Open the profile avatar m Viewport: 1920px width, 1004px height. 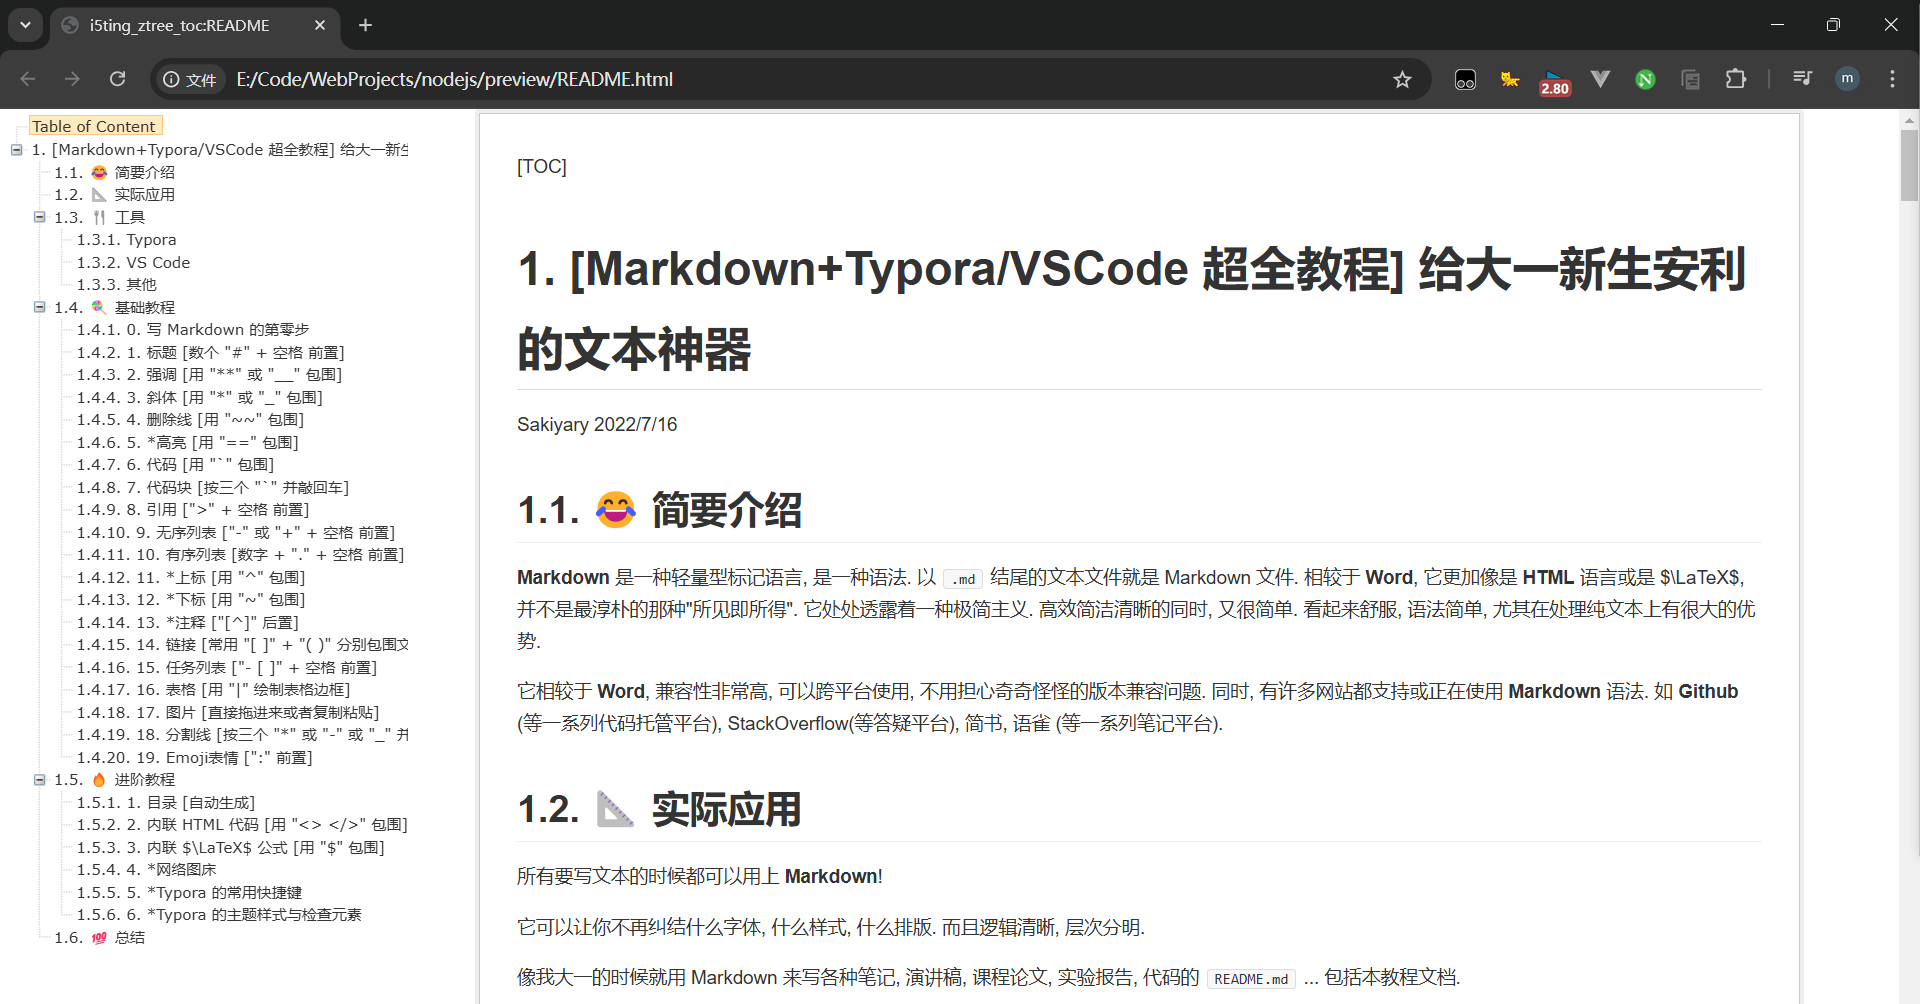[x=1847, y=79]
